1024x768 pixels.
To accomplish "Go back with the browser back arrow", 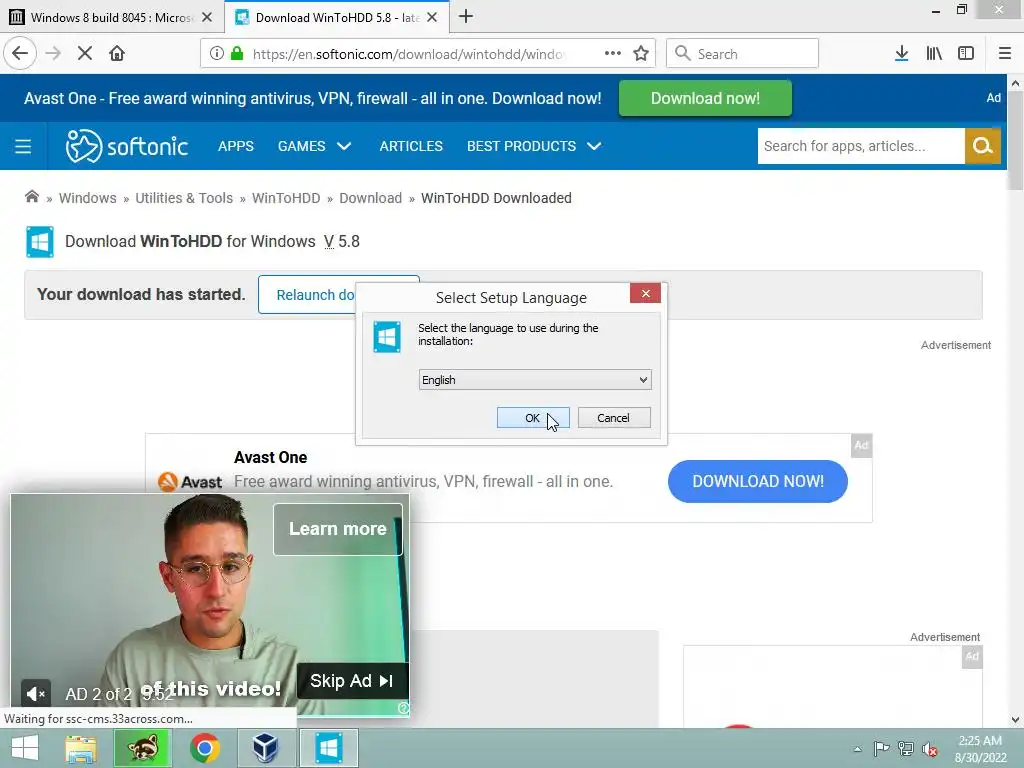I will pos(20,54).
